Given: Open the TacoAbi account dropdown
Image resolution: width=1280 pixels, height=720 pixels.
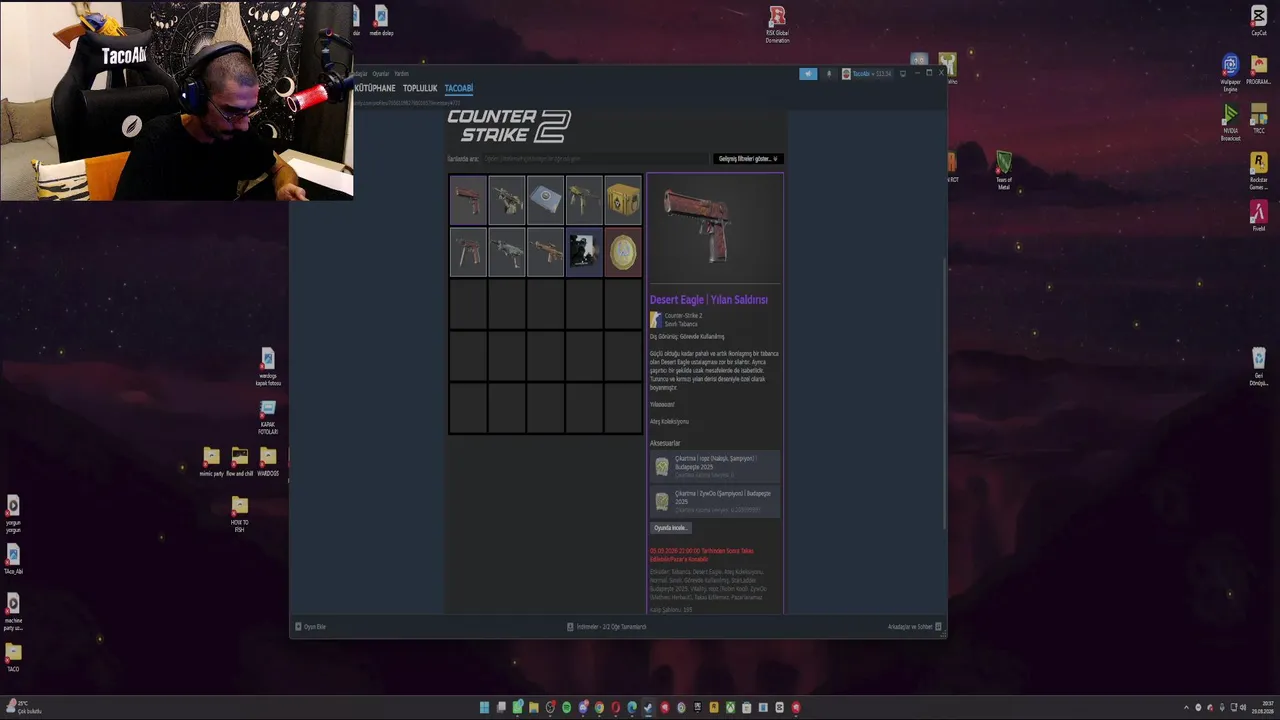Looking at the screenshot, I should pos(867,74).
